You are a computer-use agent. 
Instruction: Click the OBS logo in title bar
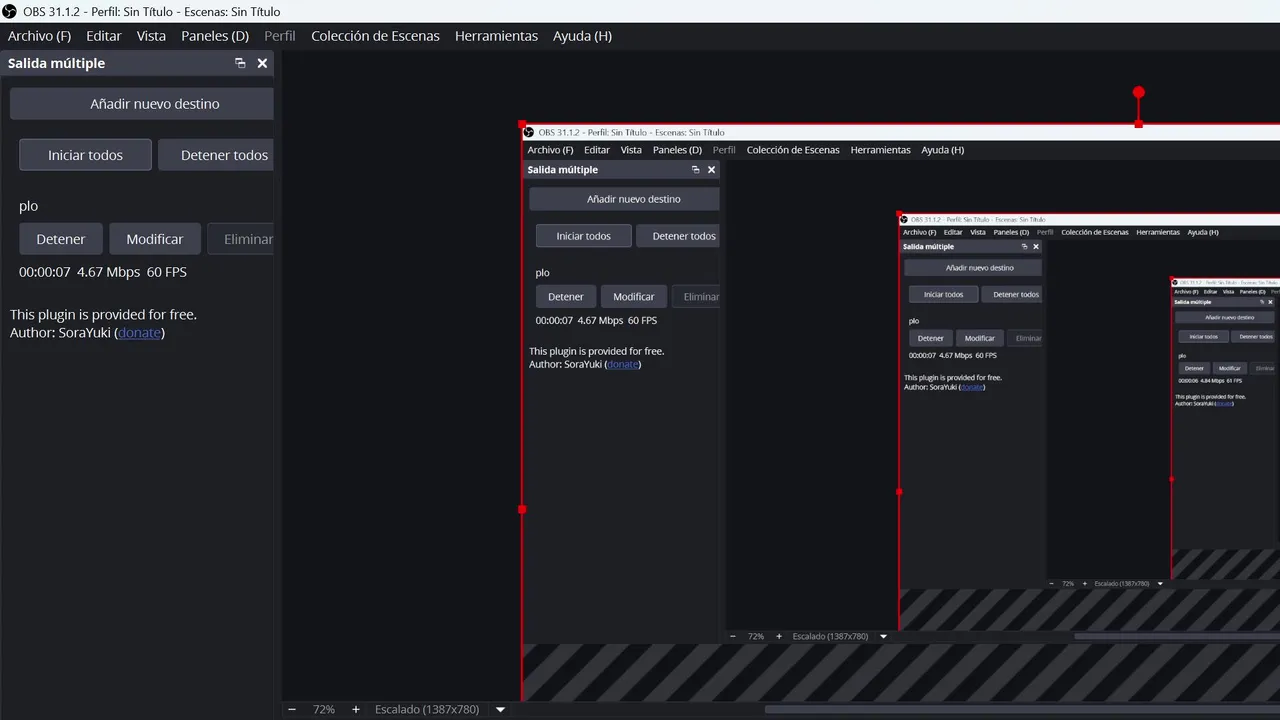pos(10,11)
